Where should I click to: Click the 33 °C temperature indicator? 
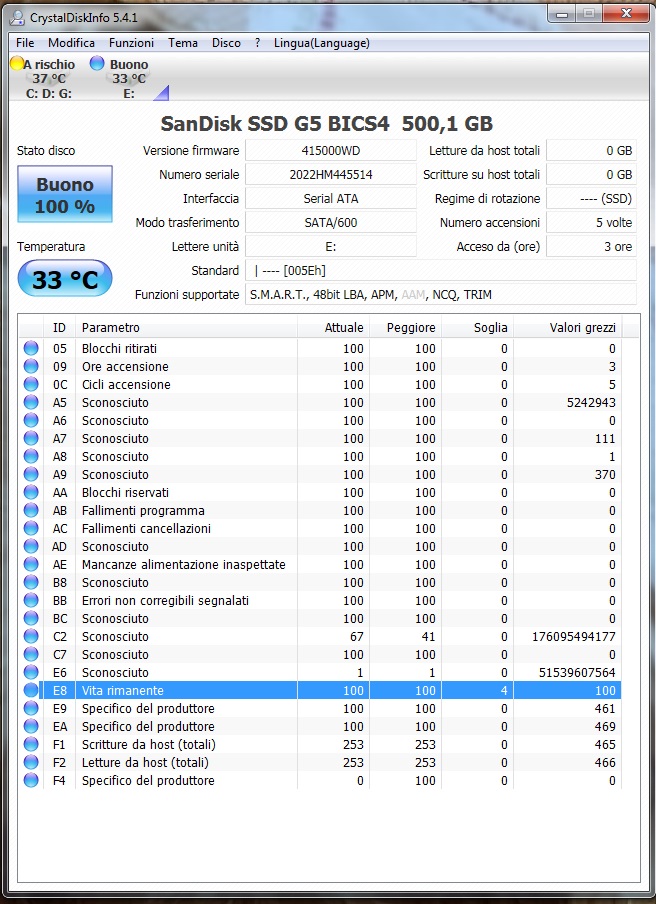coord(65,279)
